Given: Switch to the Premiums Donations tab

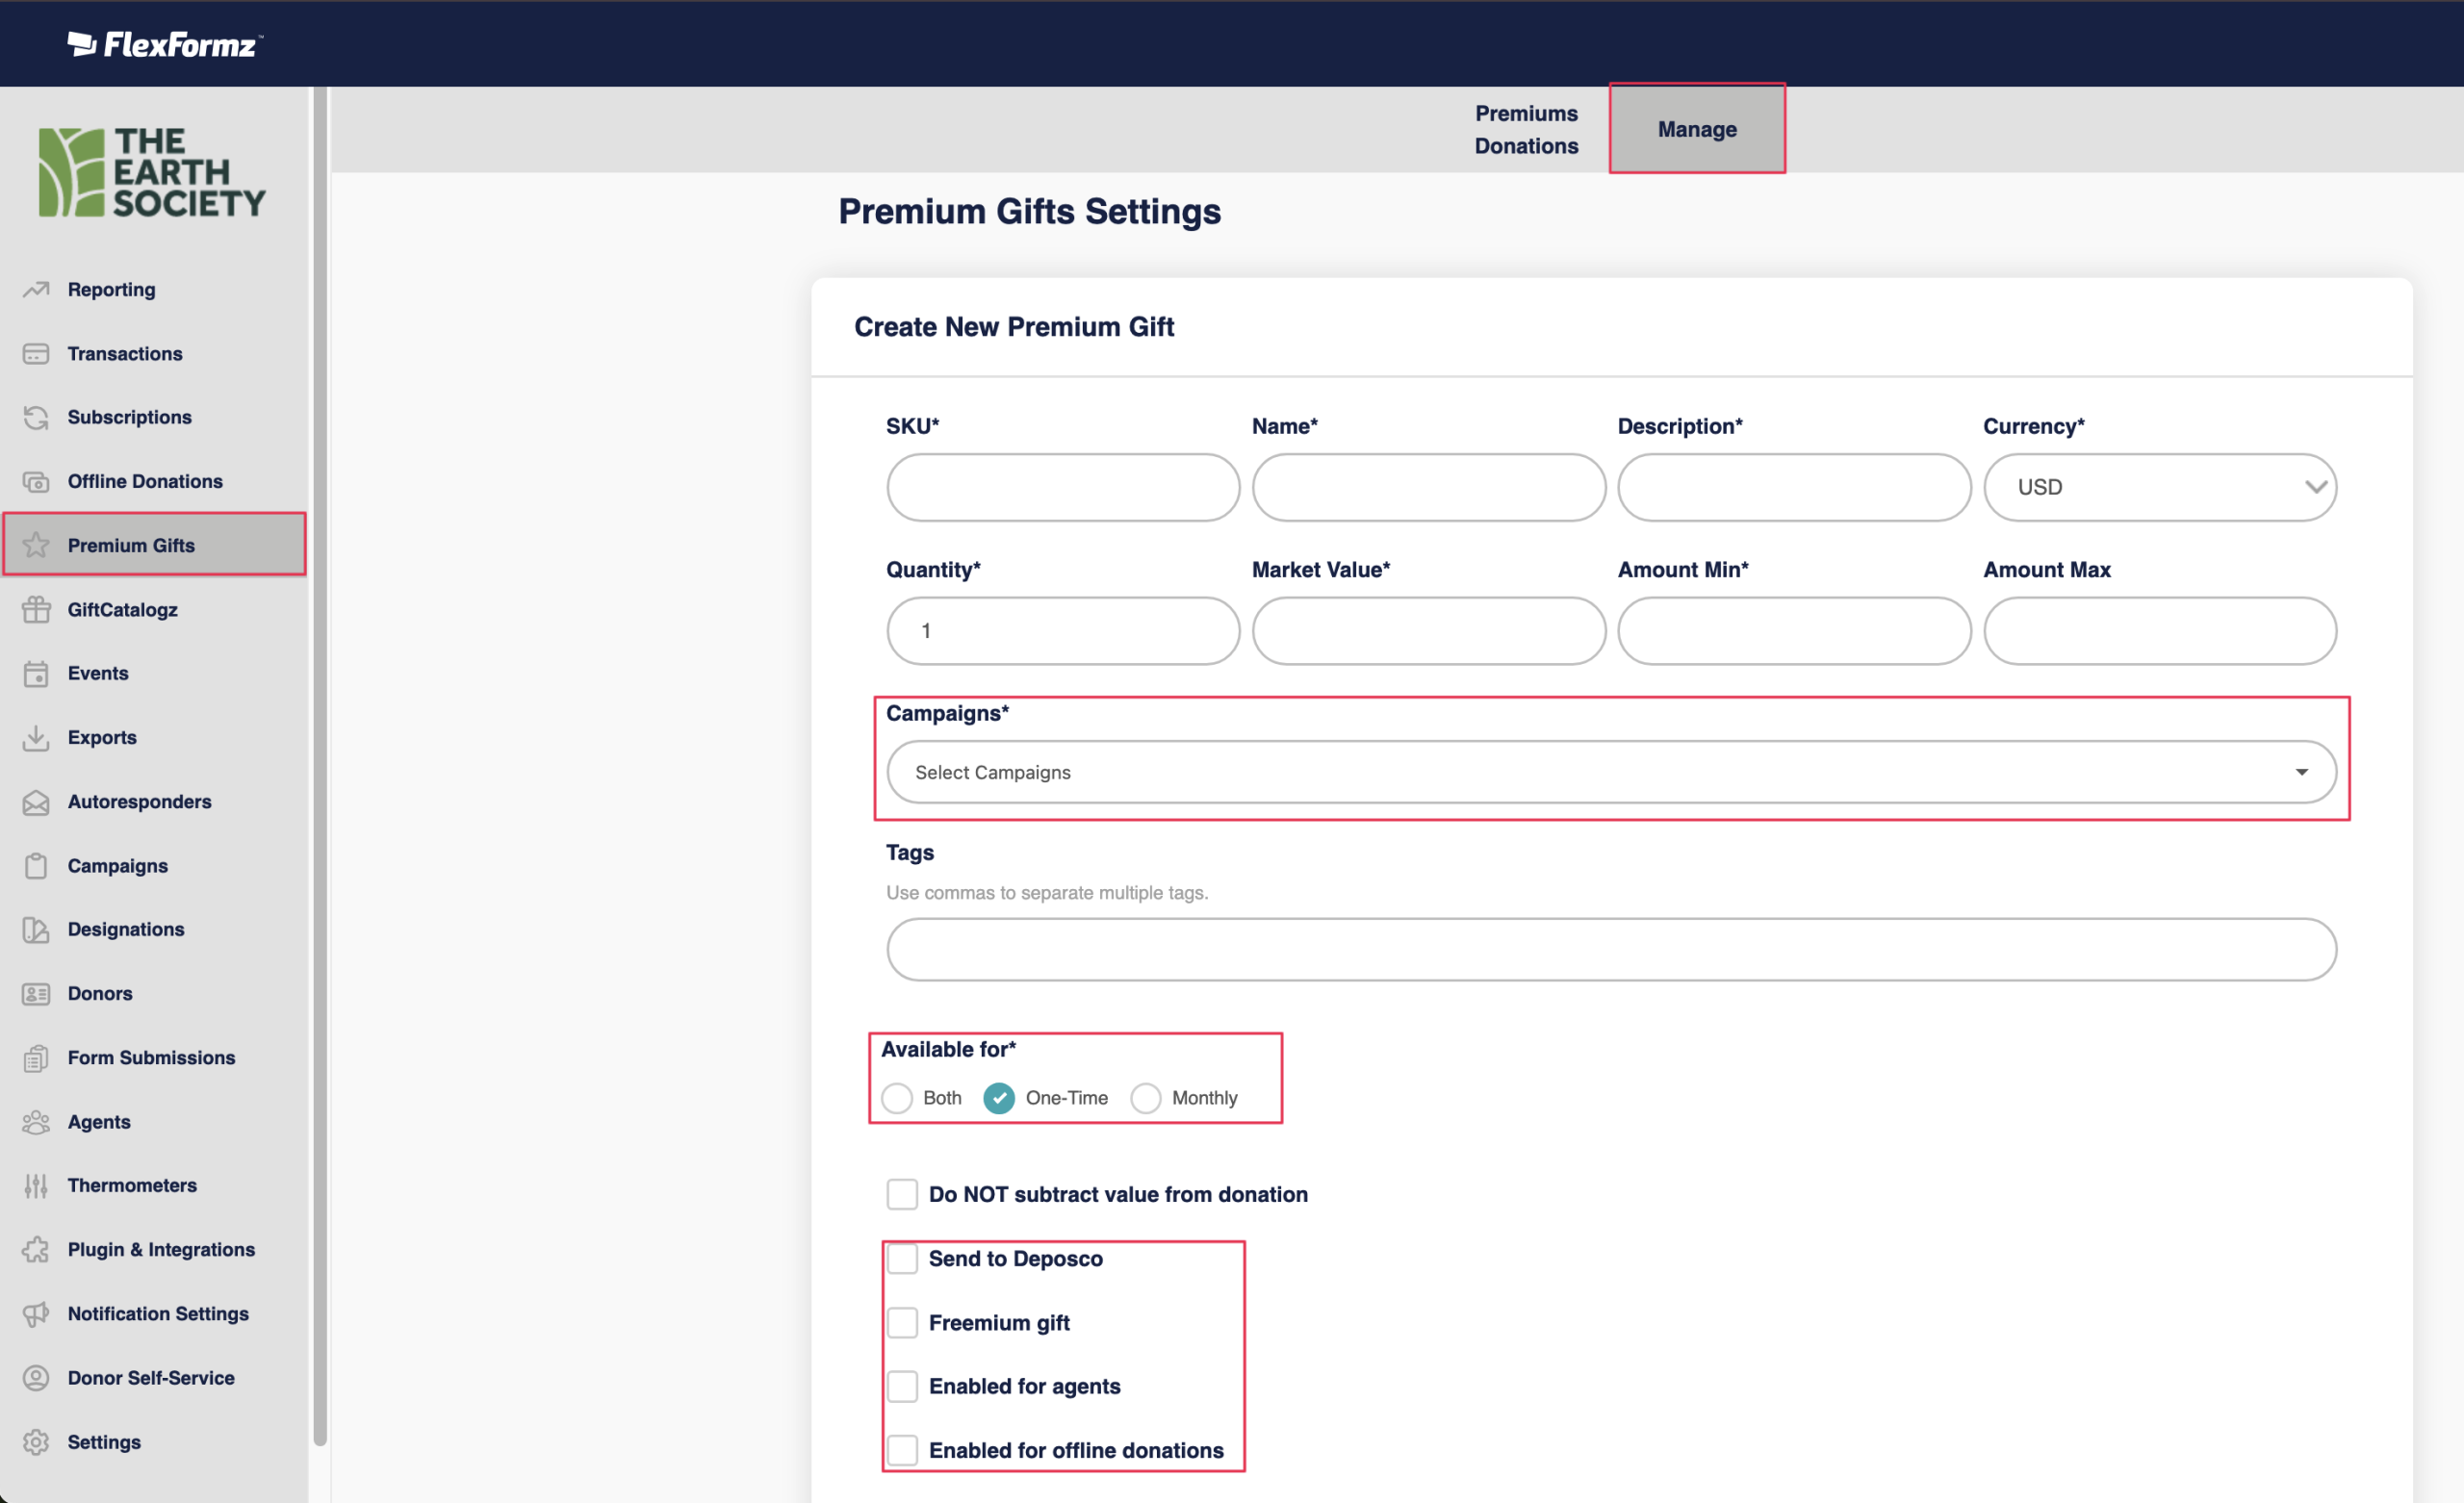Looking at the screenshot, I should click(1526, 129).
